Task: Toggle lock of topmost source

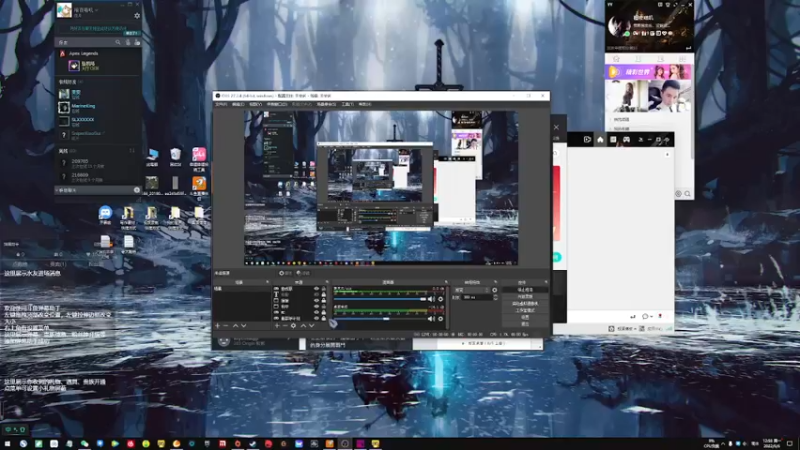Action: pos(323,288)
